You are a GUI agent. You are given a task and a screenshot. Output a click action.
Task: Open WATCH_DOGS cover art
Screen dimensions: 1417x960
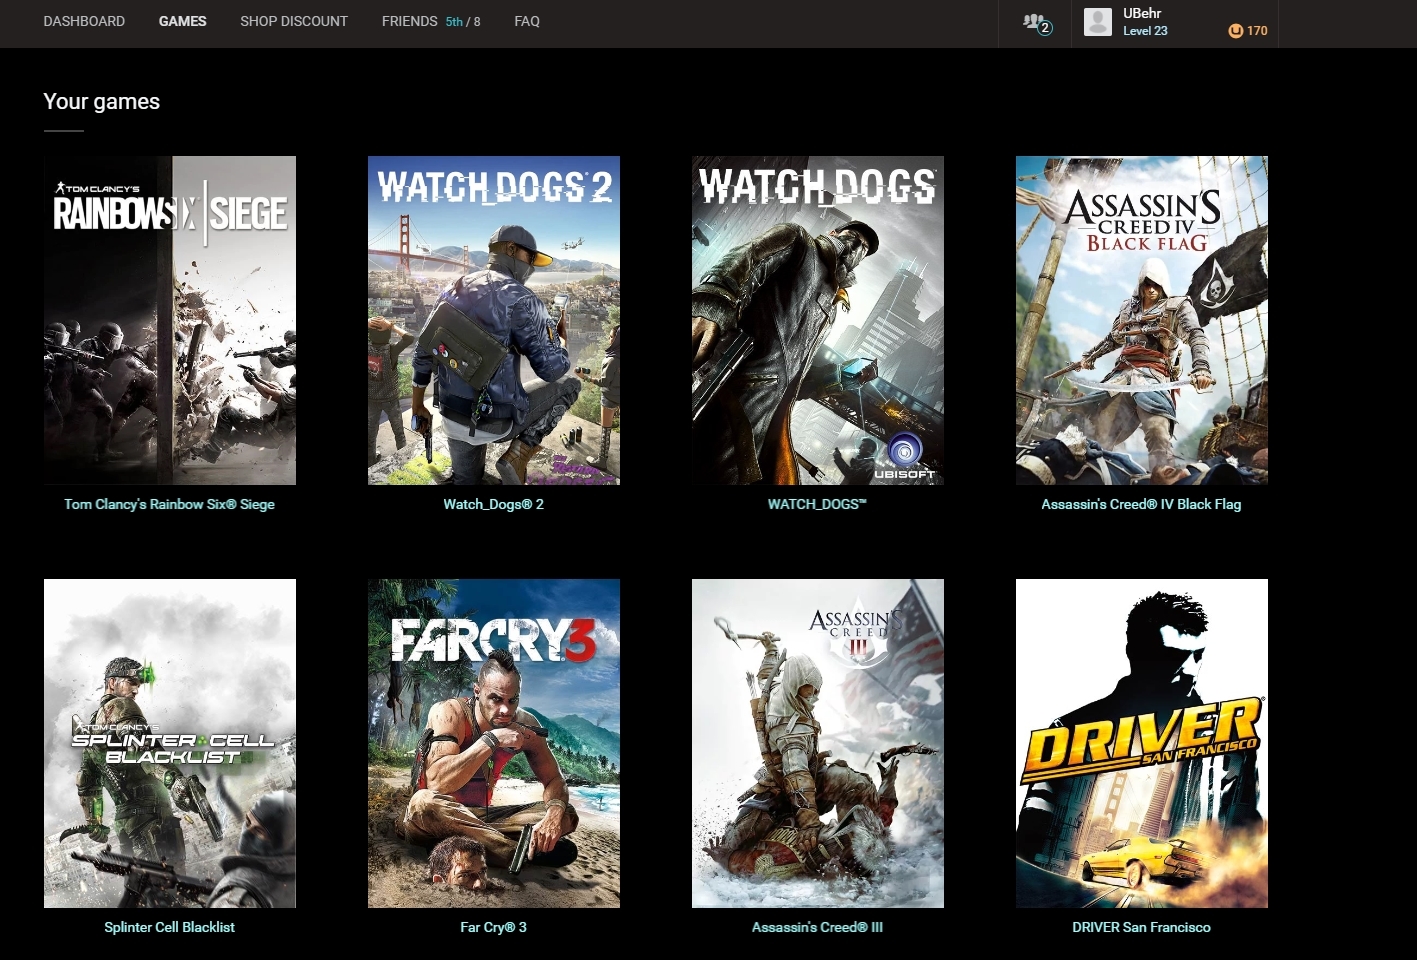pos(818,320)
